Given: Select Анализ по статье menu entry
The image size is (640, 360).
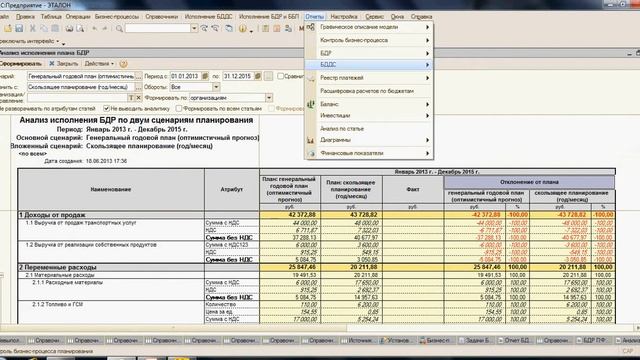Looking at the screenshot, I should (x=369, y=129).
